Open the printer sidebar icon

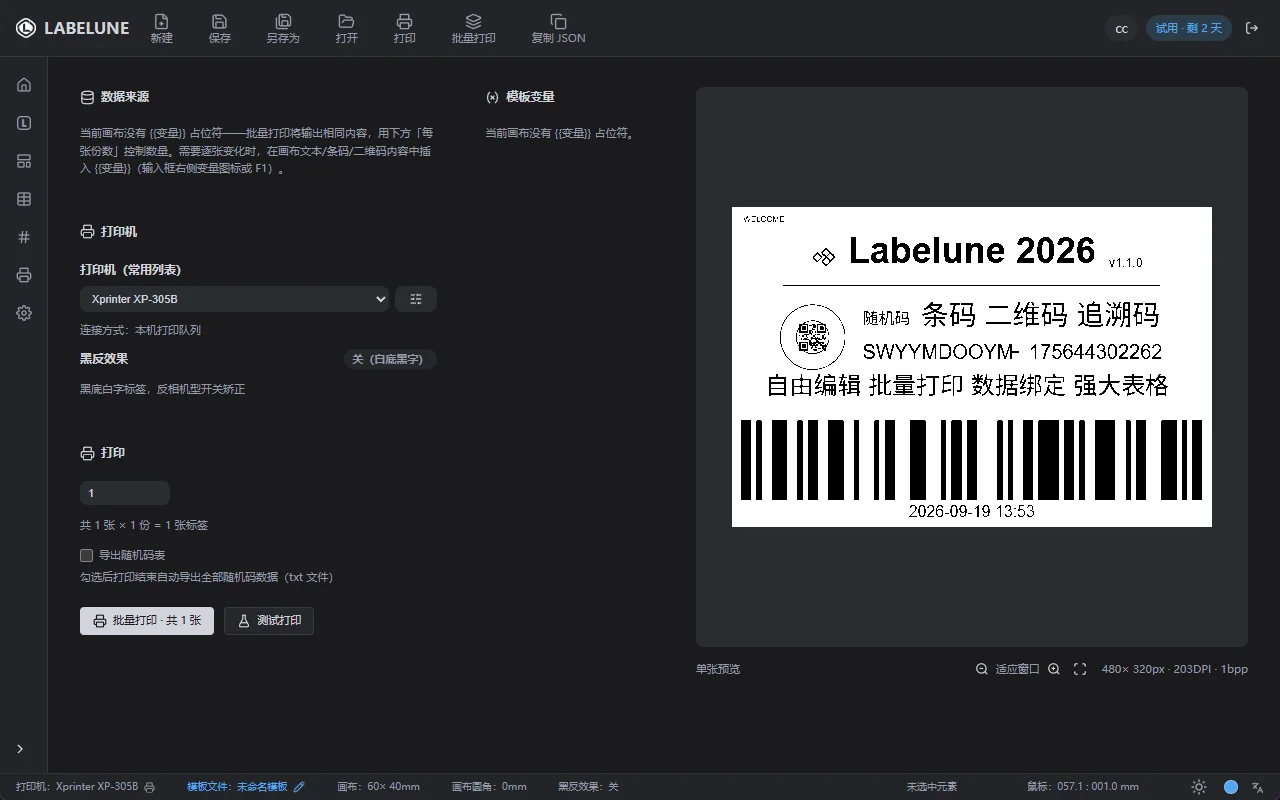point(24,275)
